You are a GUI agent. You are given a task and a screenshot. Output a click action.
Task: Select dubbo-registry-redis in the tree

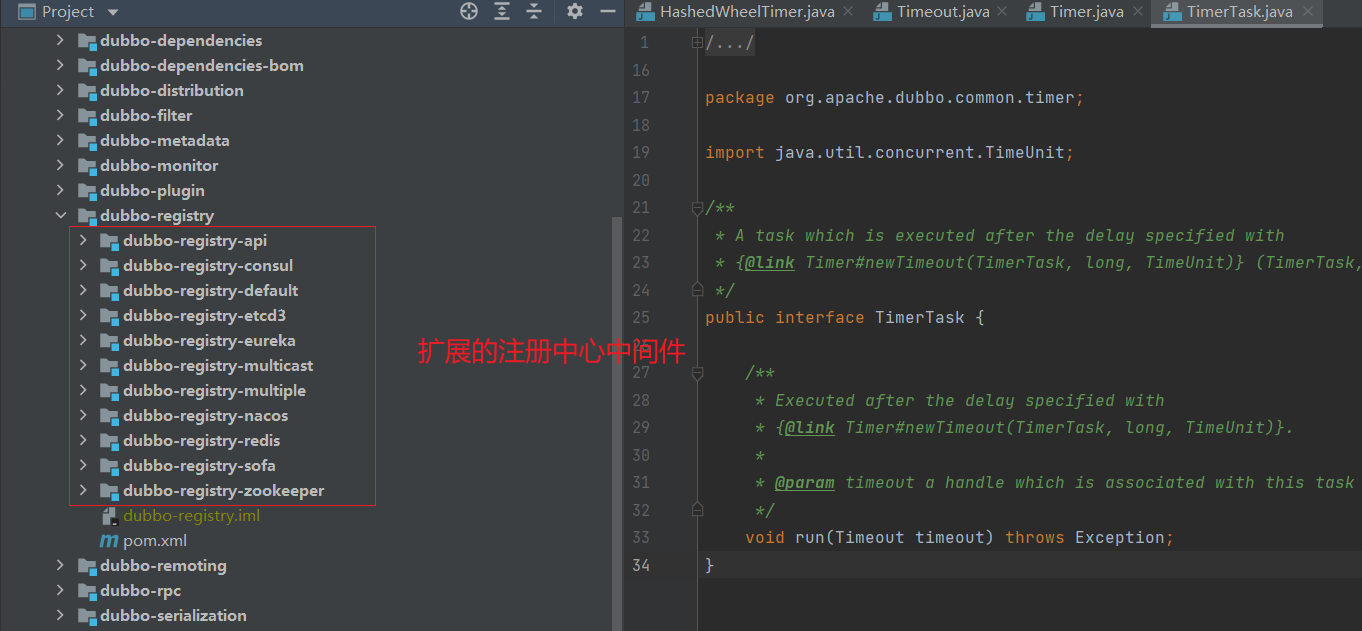[x=202, y=440]
